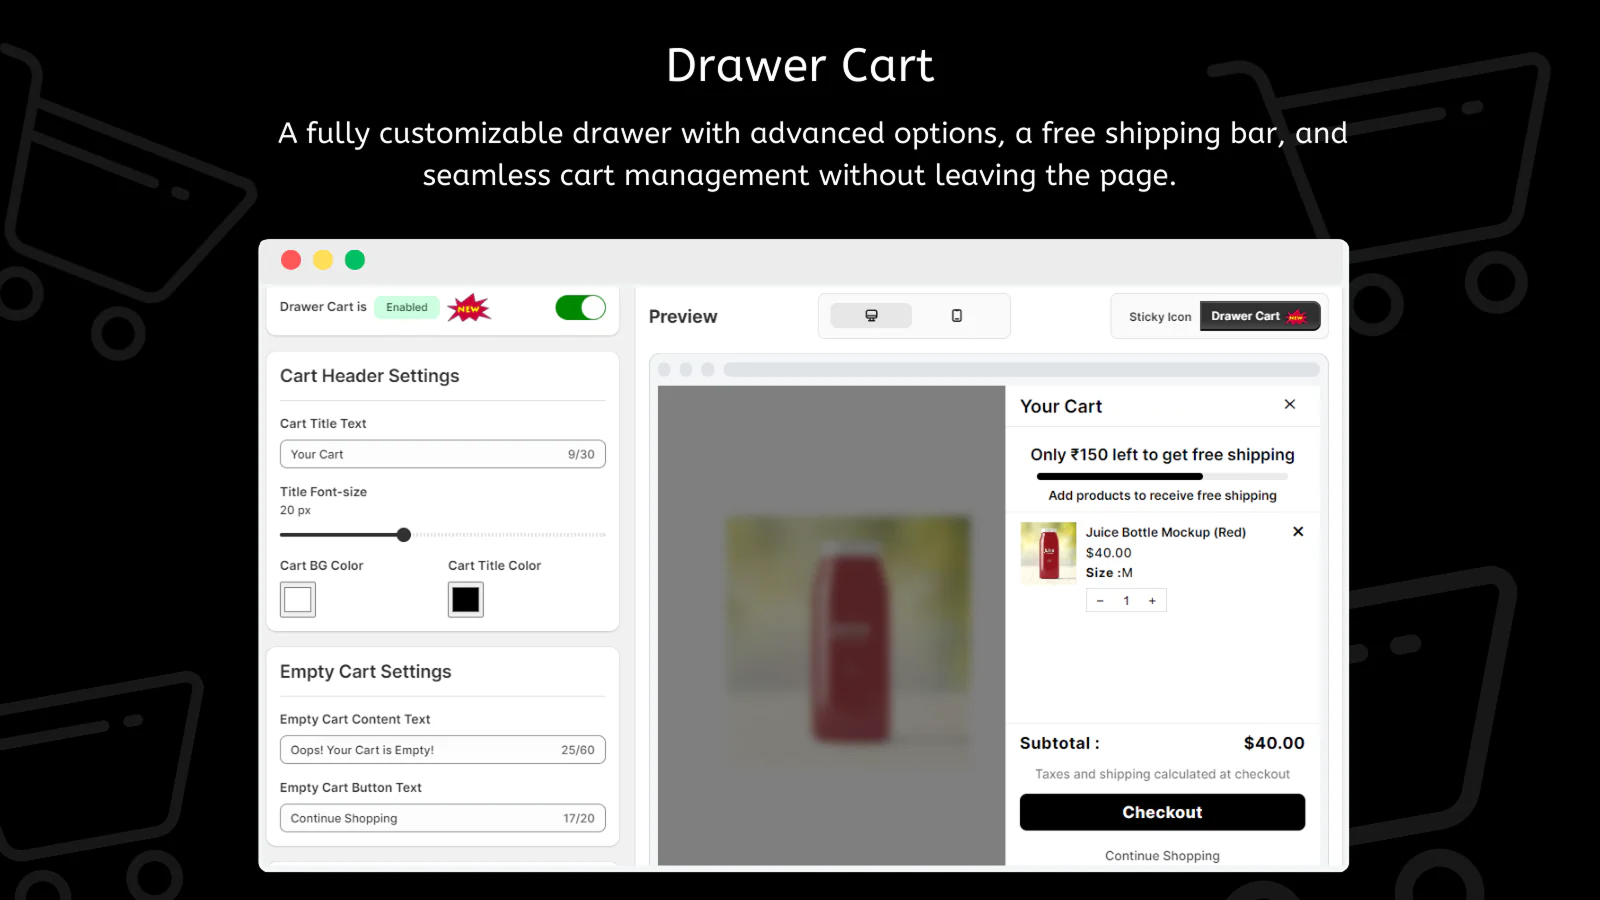Click the green window maximize dot
1600x900 pixels.
(x=355, y=260)
